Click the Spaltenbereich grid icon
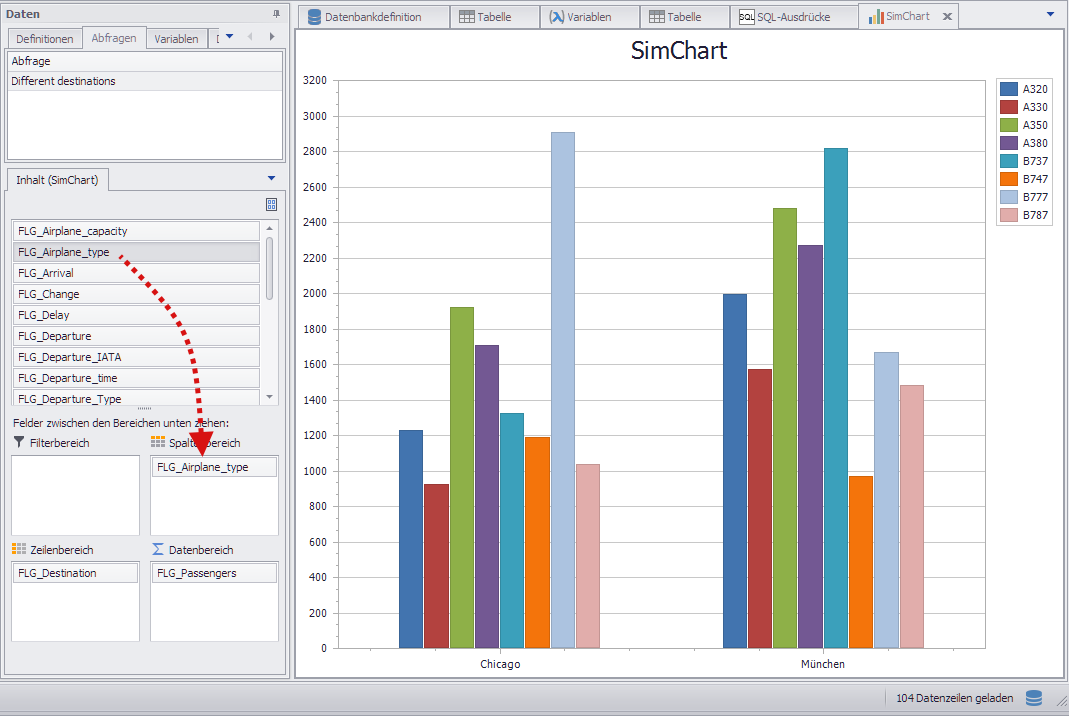Viewport: 1069px width, 716px height. tap(158, 442)
